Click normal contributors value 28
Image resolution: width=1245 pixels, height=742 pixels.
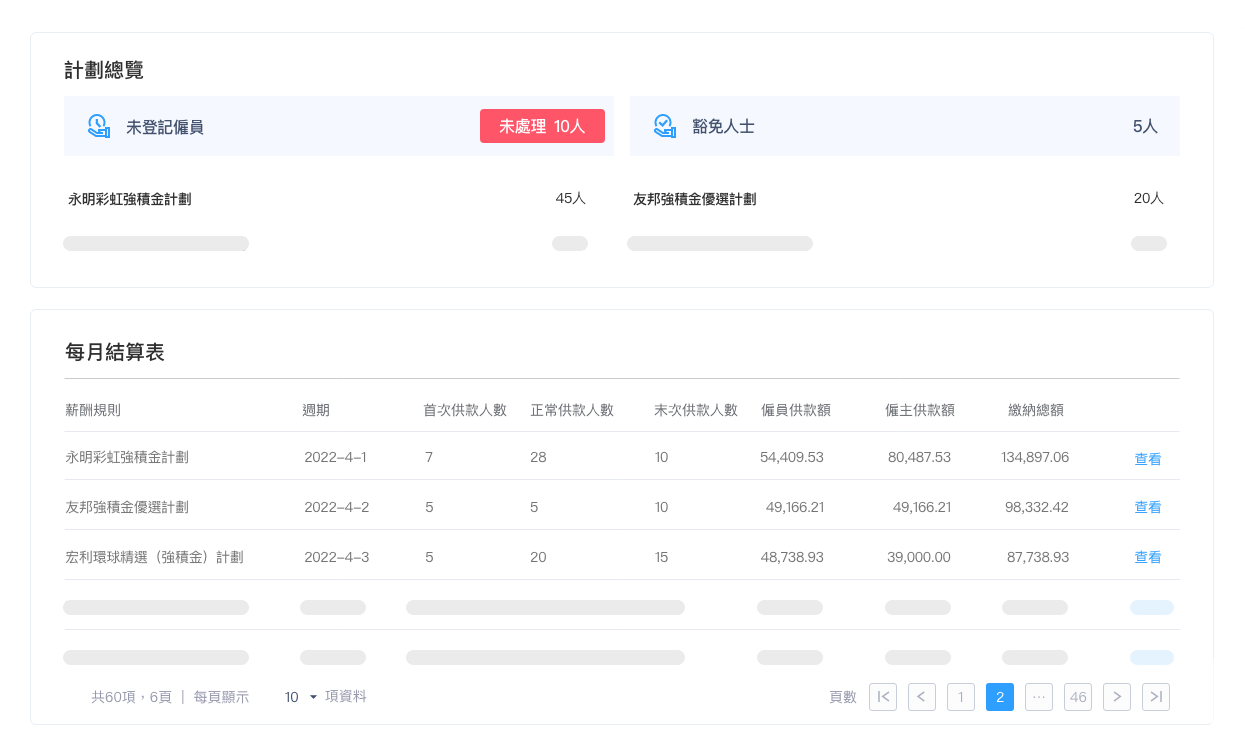pyautogui.click(x=538, y=457)
